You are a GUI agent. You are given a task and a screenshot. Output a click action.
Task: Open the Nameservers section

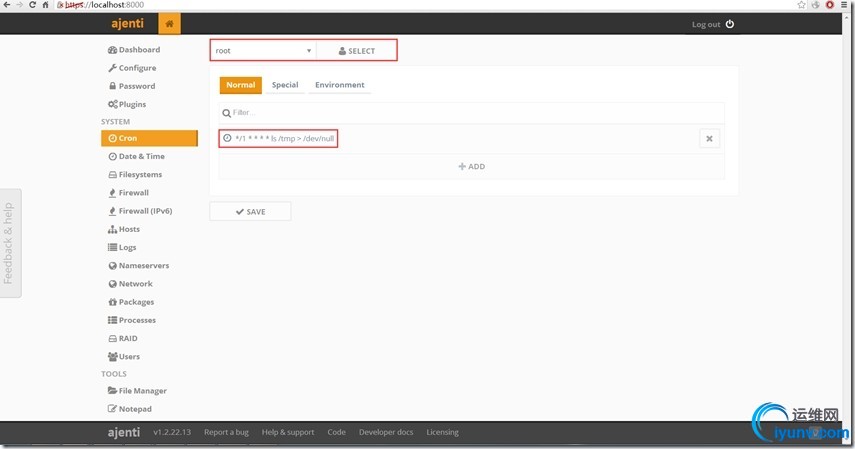coord(139,266)
